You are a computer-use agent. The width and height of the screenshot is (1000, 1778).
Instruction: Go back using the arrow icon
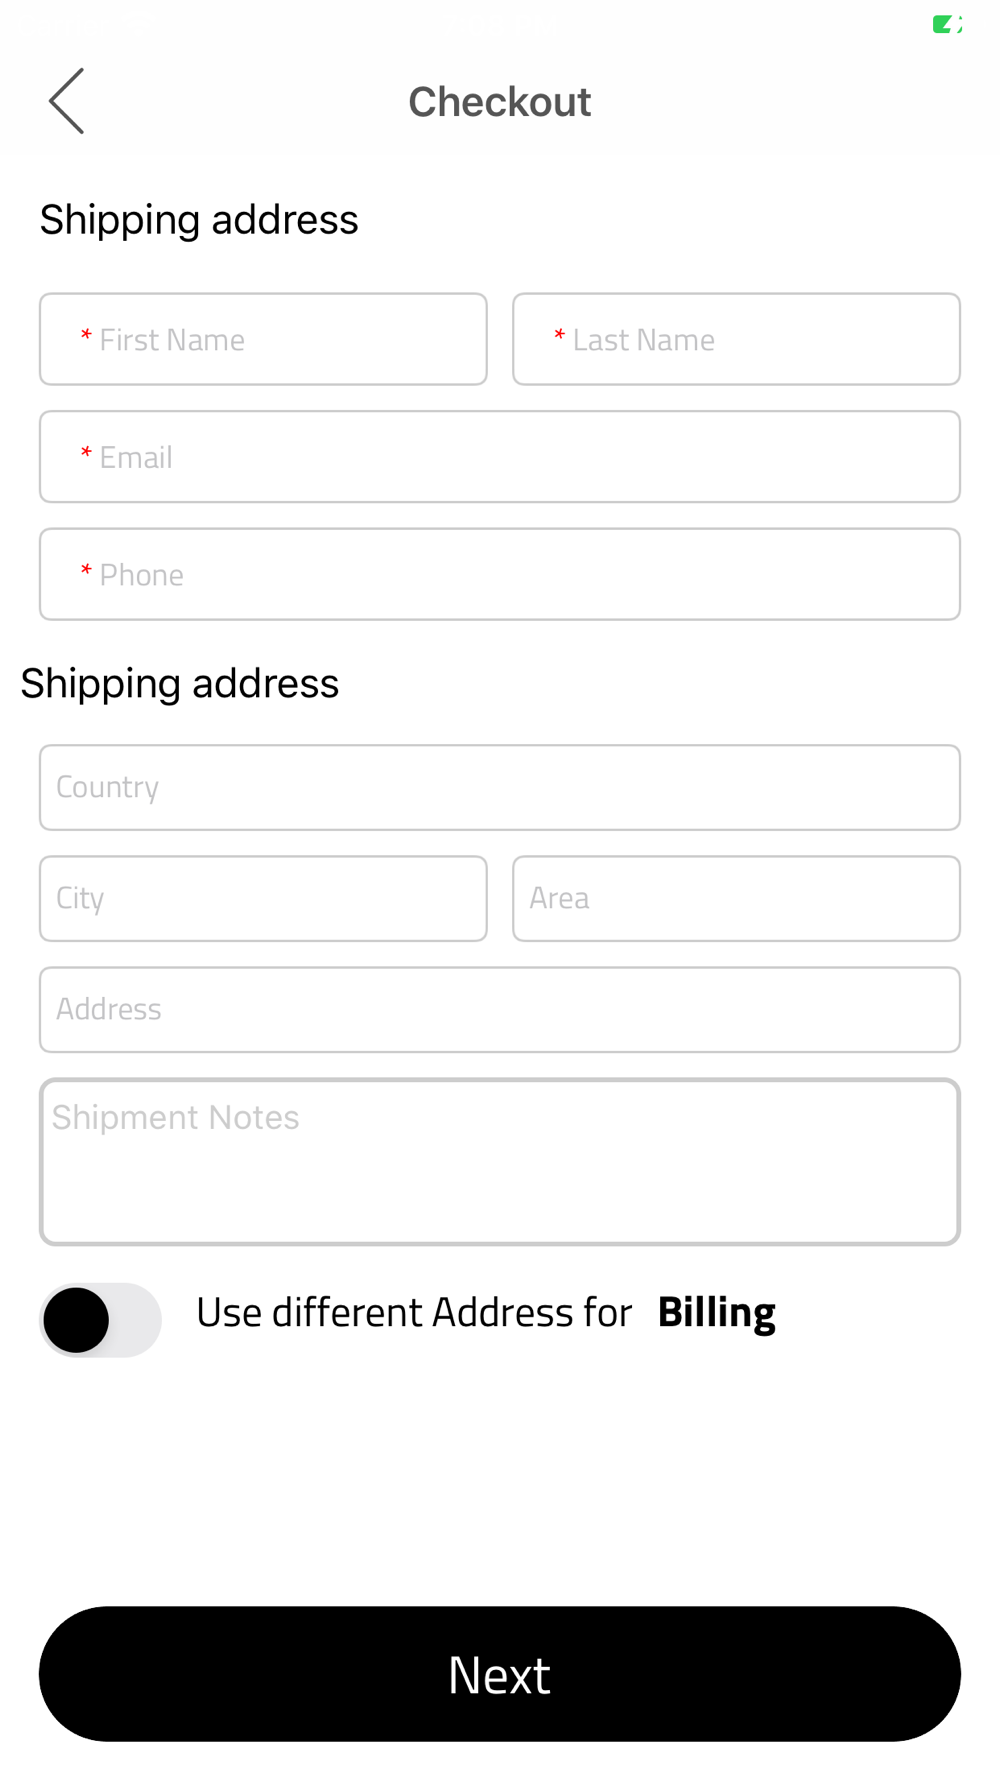click(67, 101)
